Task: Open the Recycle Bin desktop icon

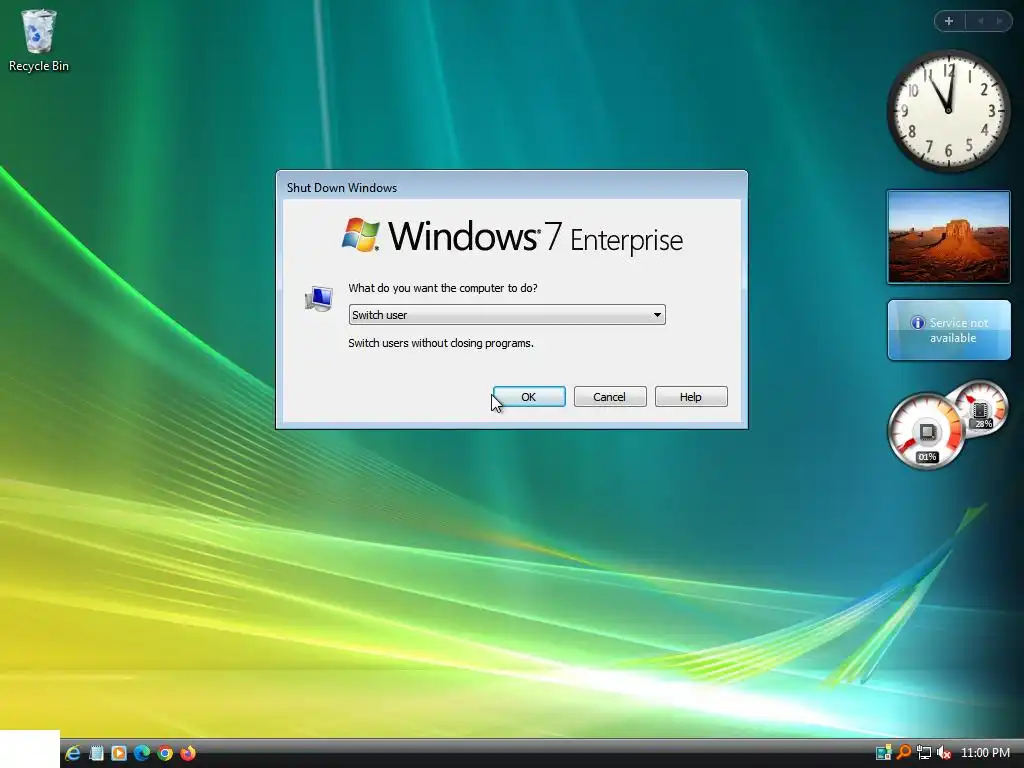Action: (x=39, y=40)
